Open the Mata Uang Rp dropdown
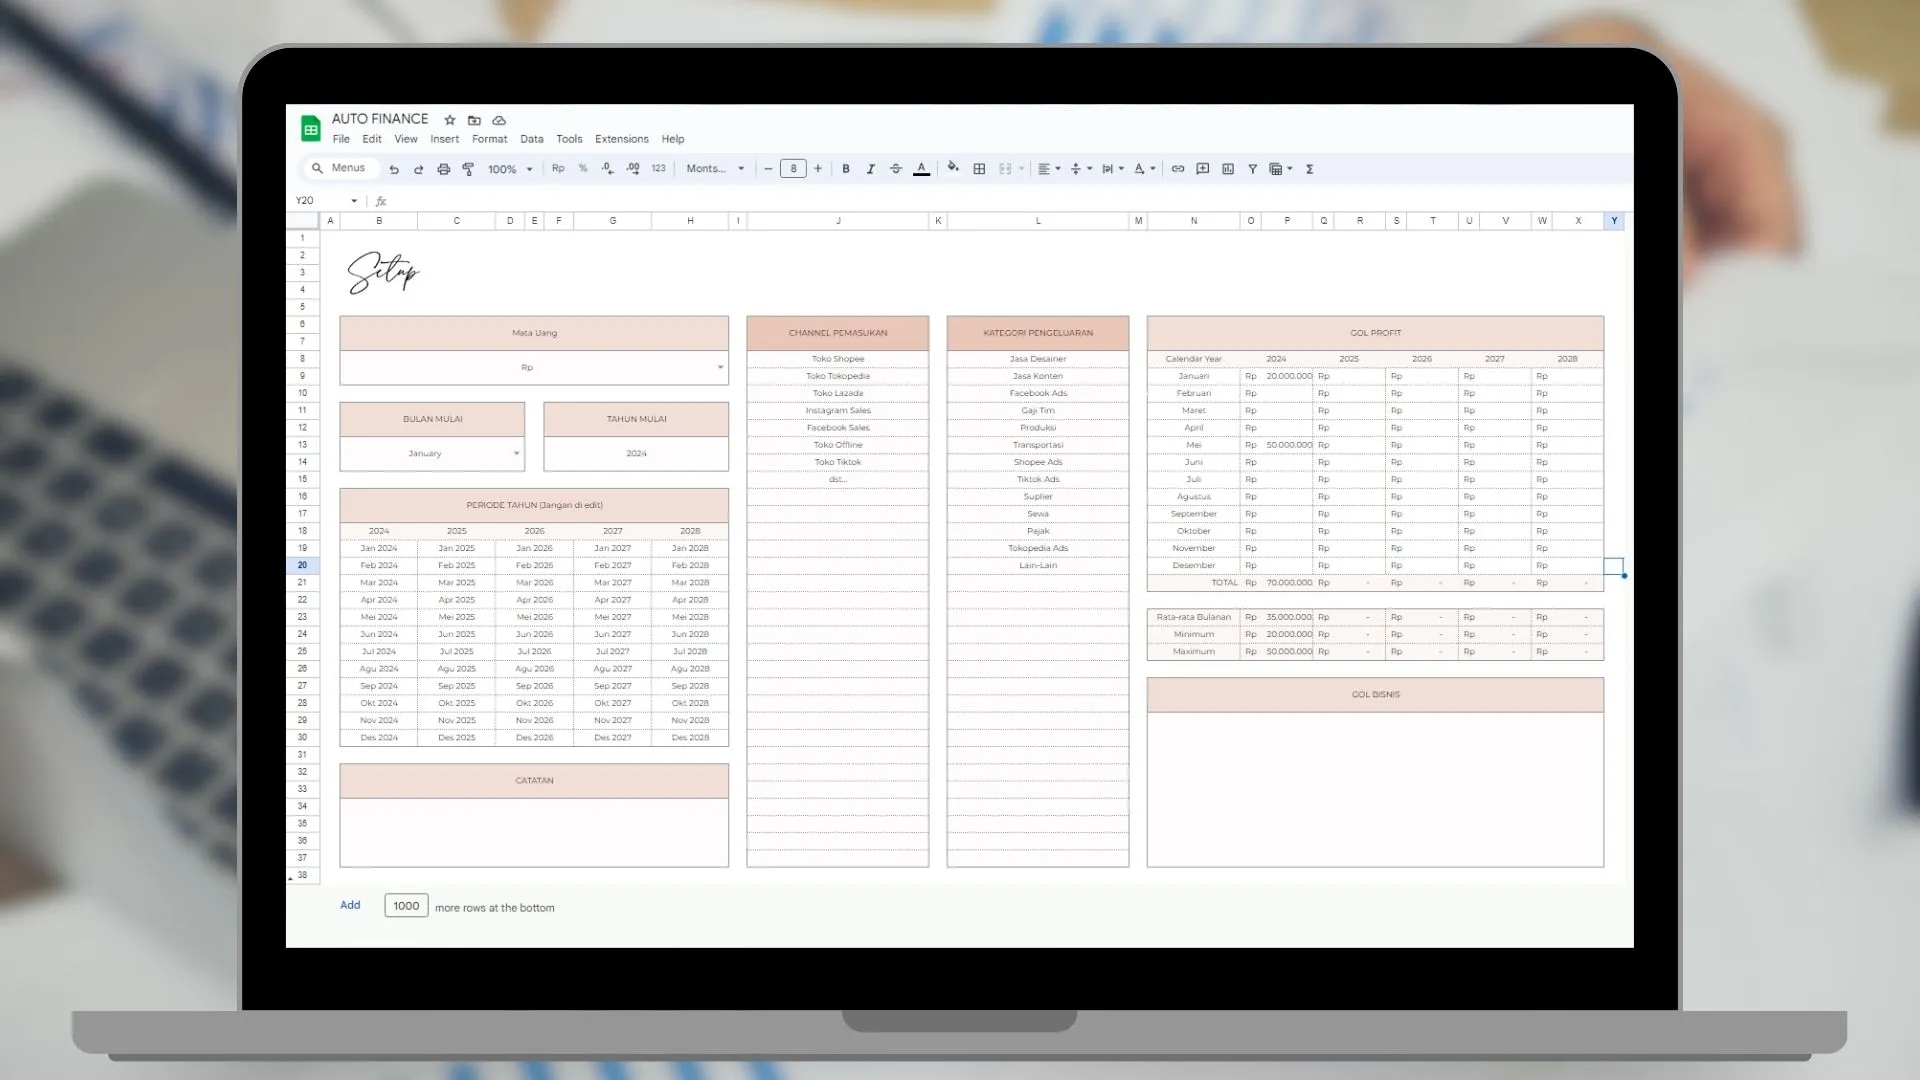Image resolution: width=1920 pixels, height=1080 pixels. [x=720, y=367]
